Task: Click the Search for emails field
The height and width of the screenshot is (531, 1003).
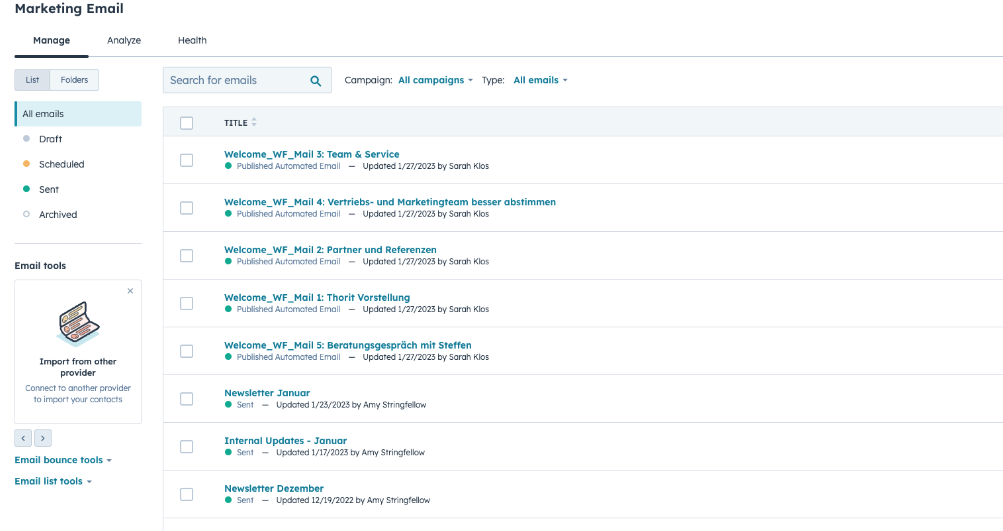Action: pyautogui.click(x=235, y=80)
